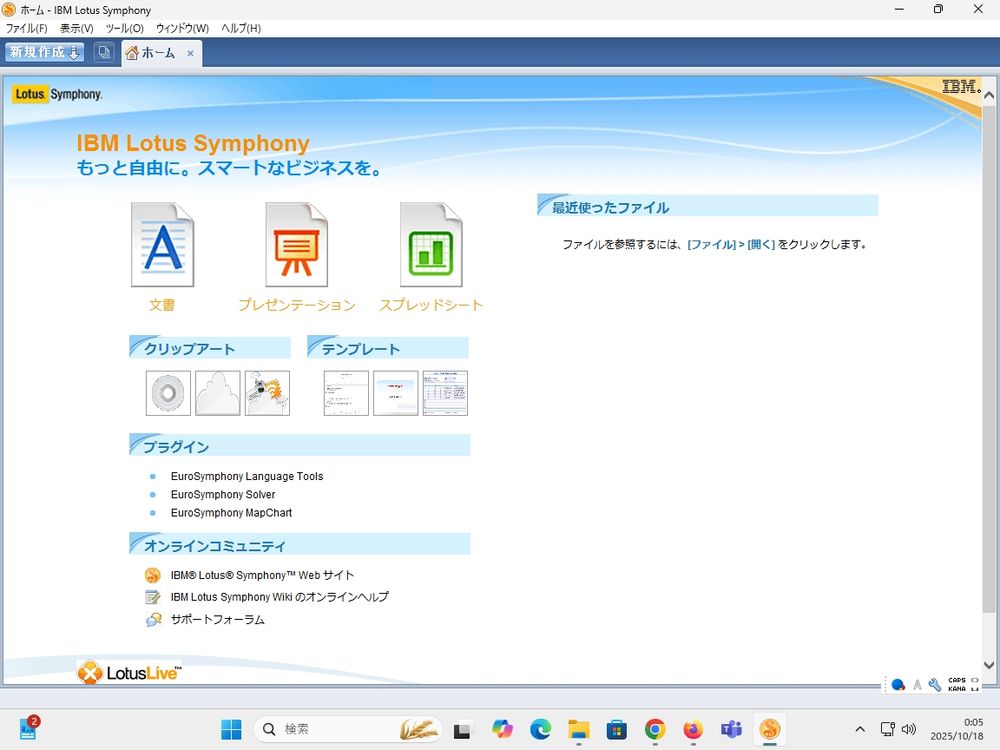
Task: Open the ヘルプ(H) menu
Action: (x=240, y=28)
